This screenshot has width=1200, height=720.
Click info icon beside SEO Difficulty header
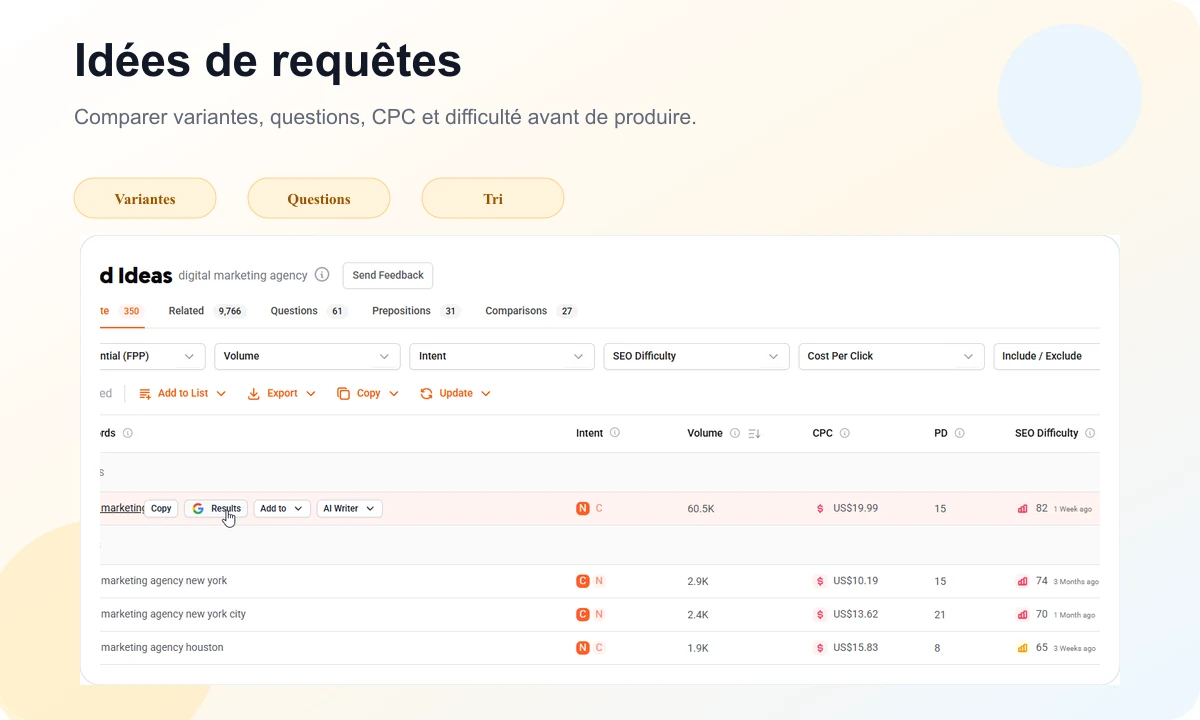(1090, 433)
